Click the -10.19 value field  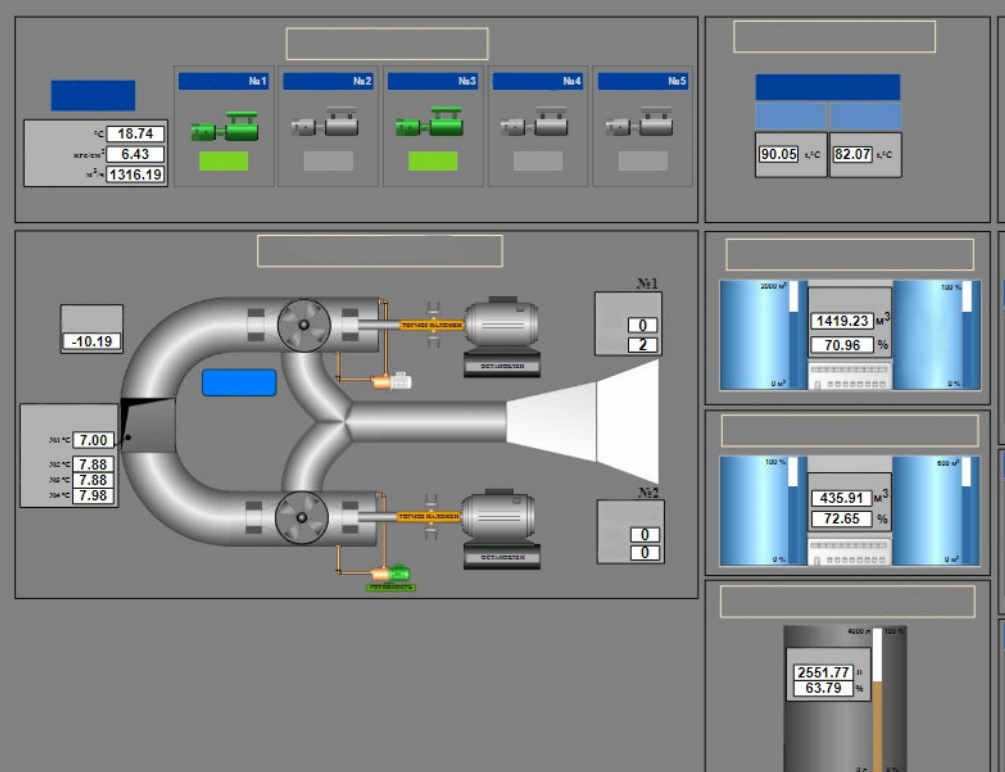coord(92,342)
